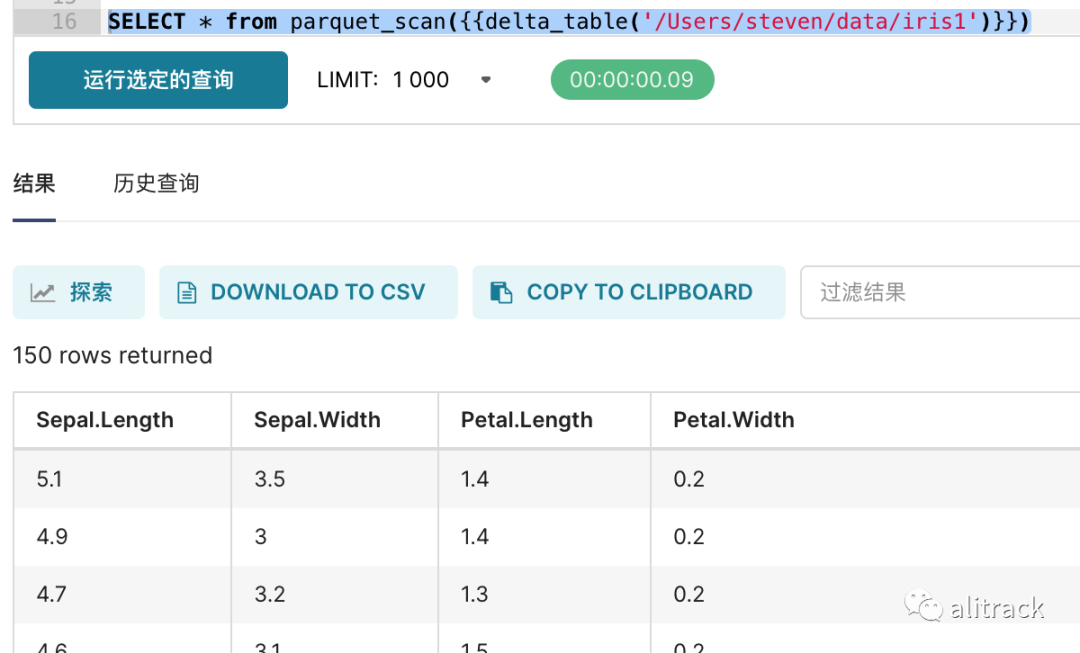Screen dimensions: 1080x653
Task: Switch to the 结果 tab
Action: (34, 184)
